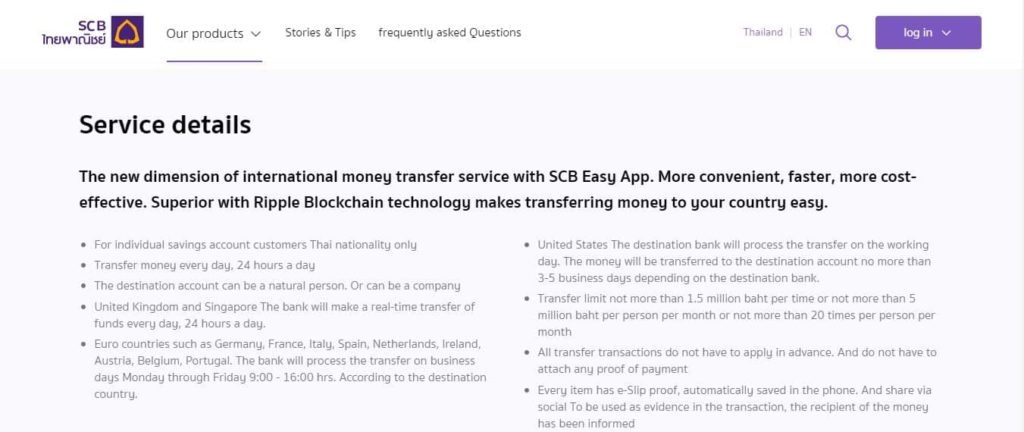The width and height of the screenshot is (1024, 432).
Task: Click the SCB bank logo
Action: (93, 32)
